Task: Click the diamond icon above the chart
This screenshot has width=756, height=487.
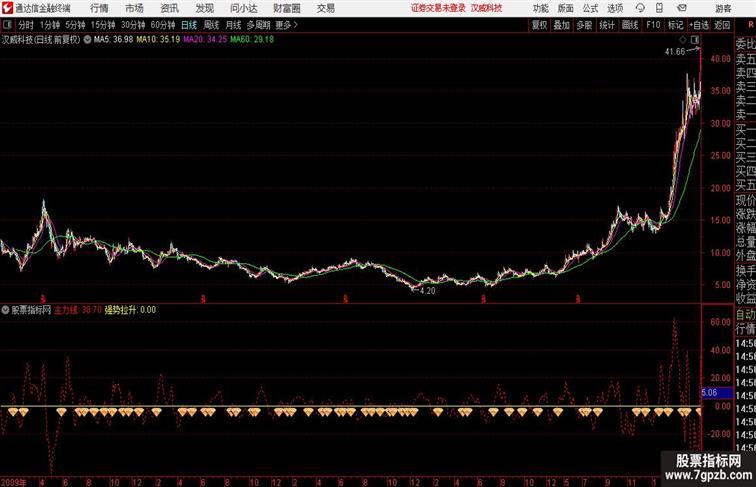Action: tap(683, 40)
